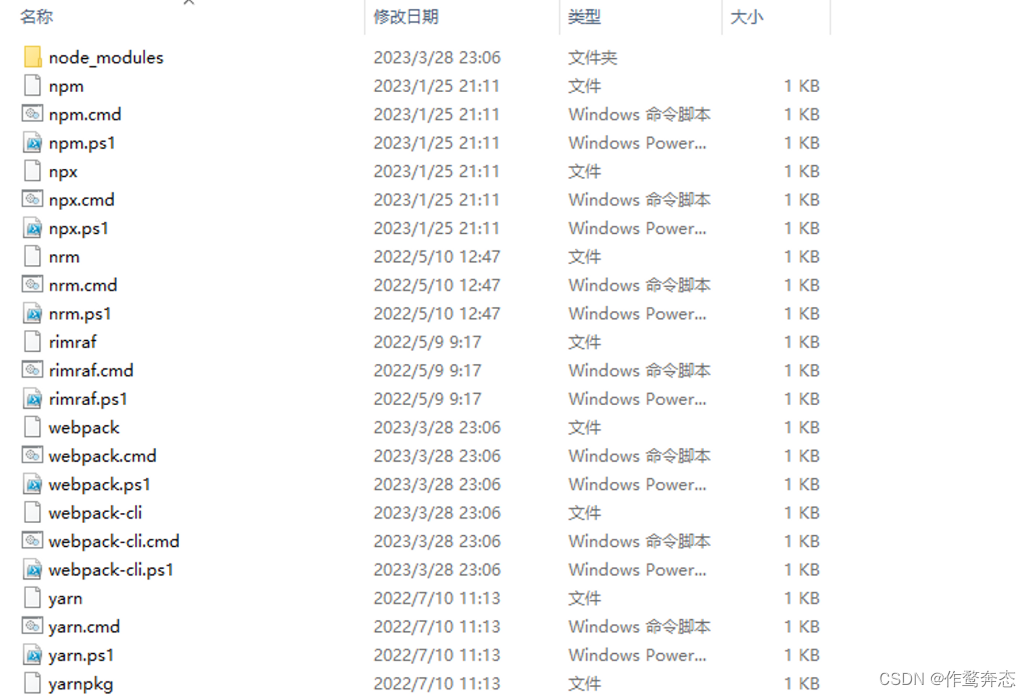Select the file named rimraf

(72, 342)
